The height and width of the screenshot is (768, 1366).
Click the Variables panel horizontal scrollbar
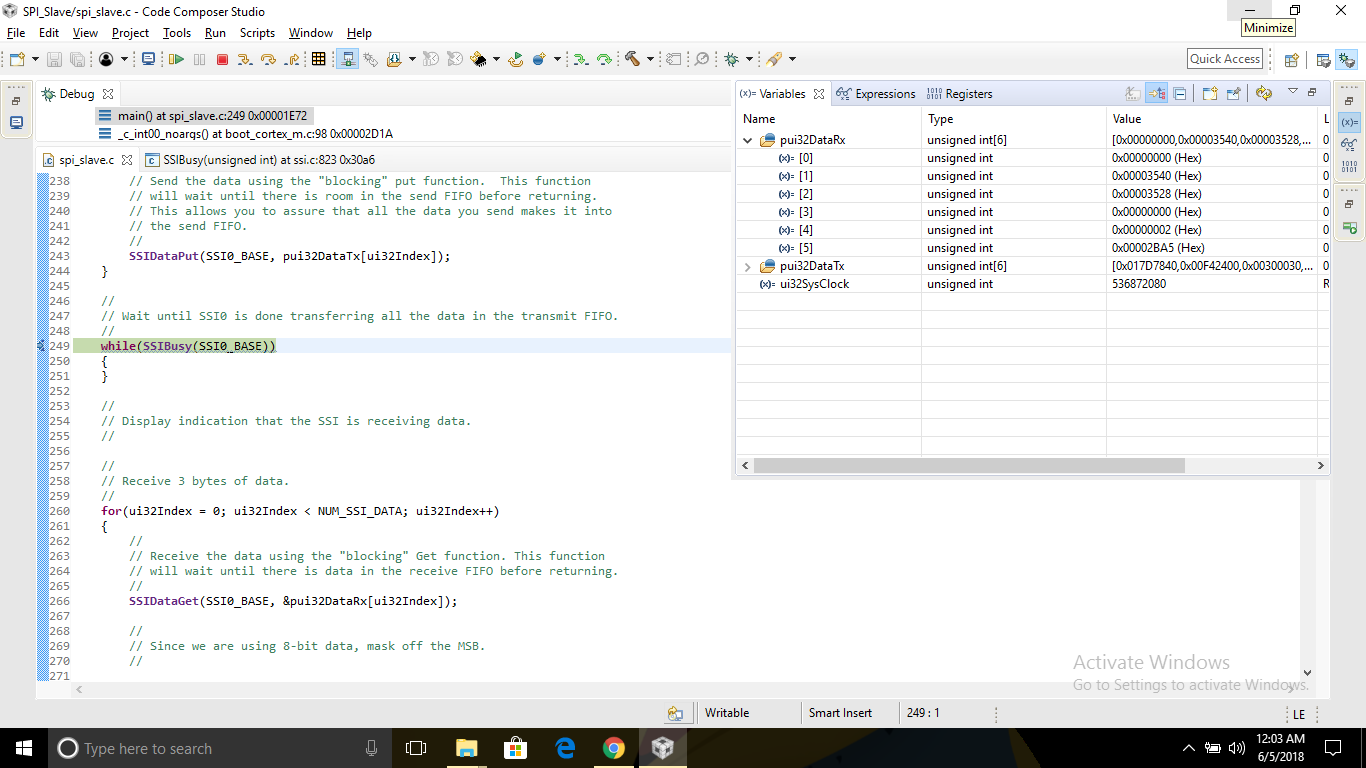click(x=969, y=466)
